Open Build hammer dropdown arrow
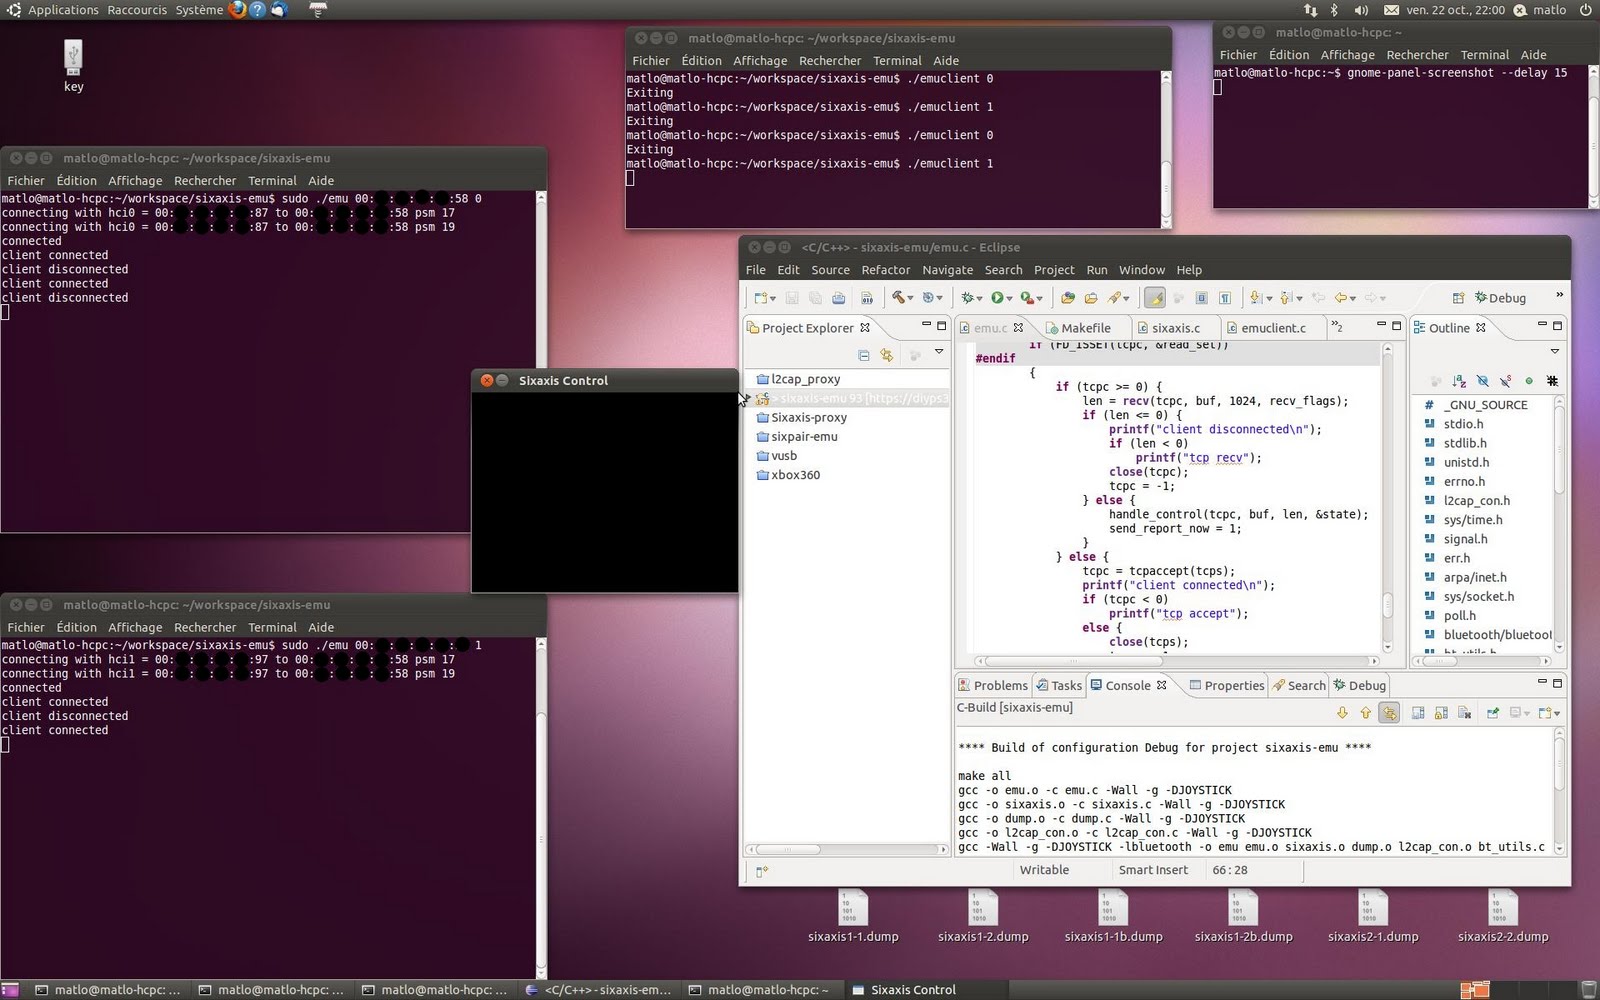Screen dimensions: 1600x1000 (x=910, y=299)
